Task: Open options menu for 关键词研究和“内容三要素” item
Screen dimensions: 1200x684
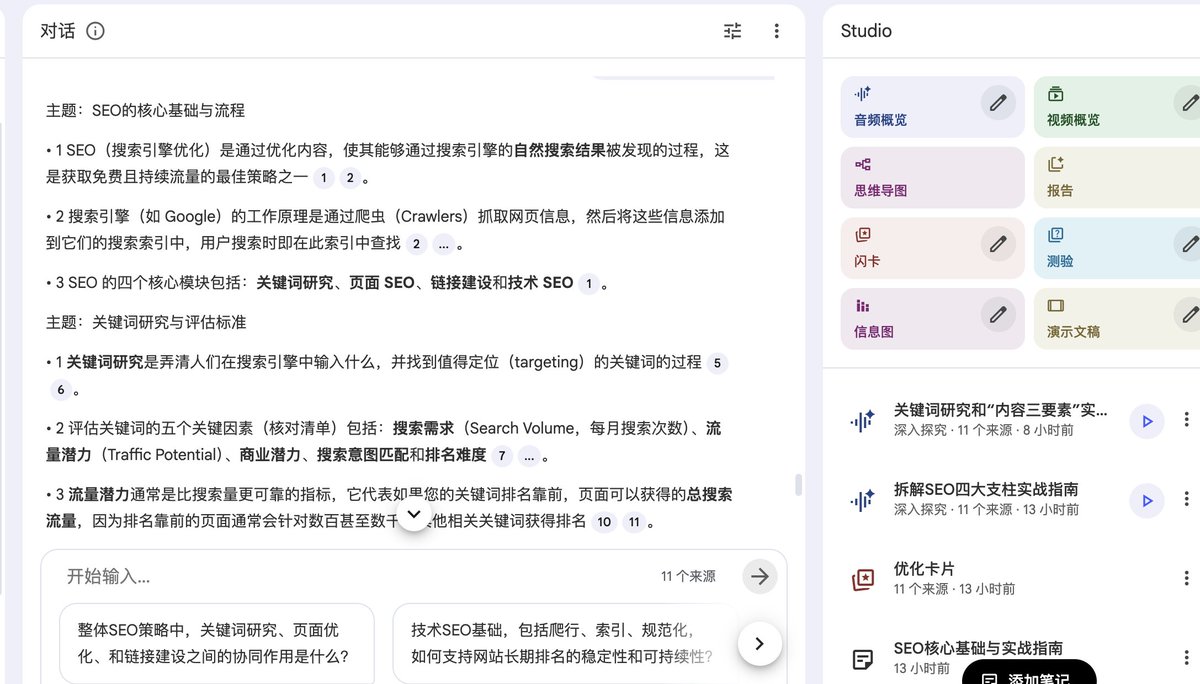Action: [1186, 420]
